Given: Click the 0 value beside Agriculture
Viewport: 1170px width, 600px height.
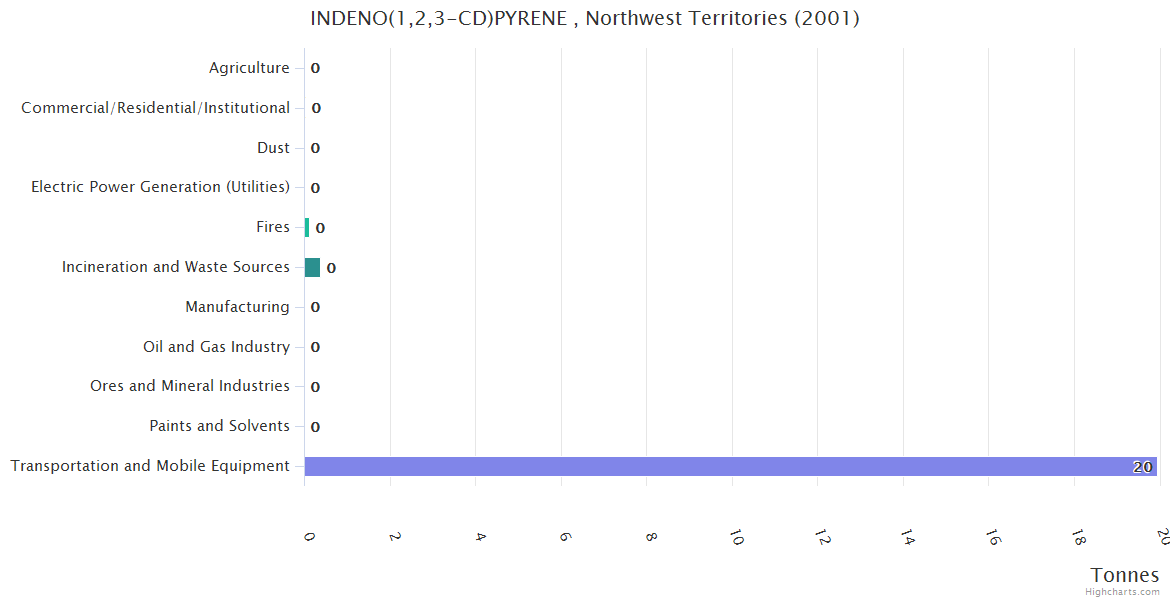Looking at the screenshot, I should point(315,69).
